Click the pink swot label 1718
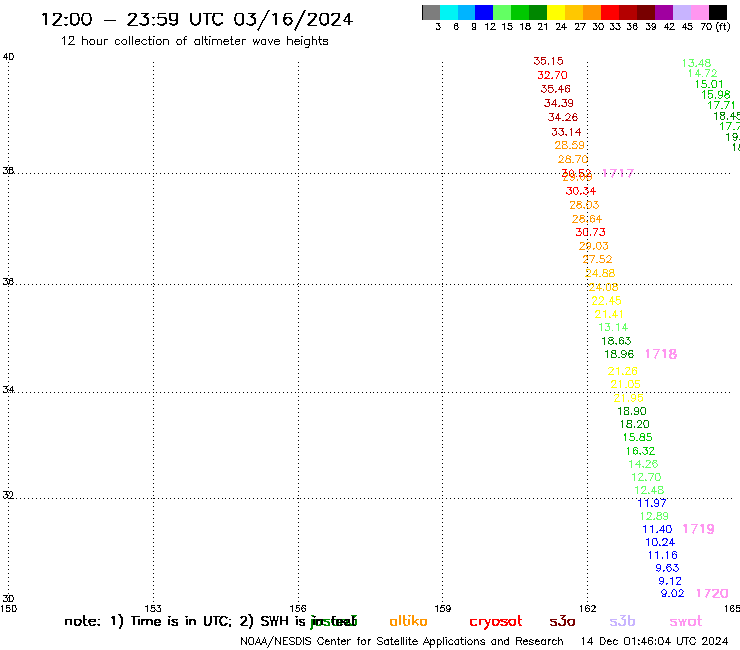 click(x=661, y=354)
